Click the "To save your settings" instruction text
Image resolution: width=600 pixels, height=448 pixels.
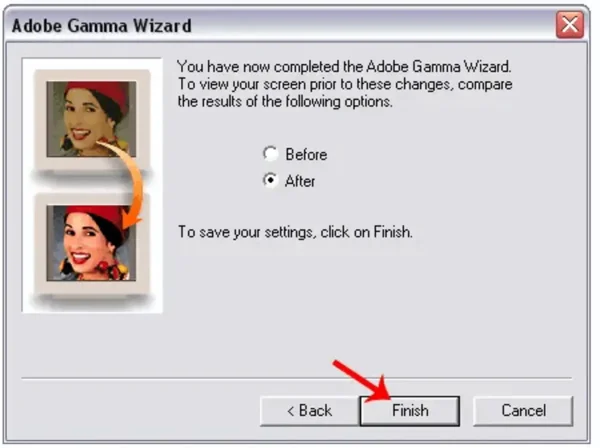click(x=295, y=232)
